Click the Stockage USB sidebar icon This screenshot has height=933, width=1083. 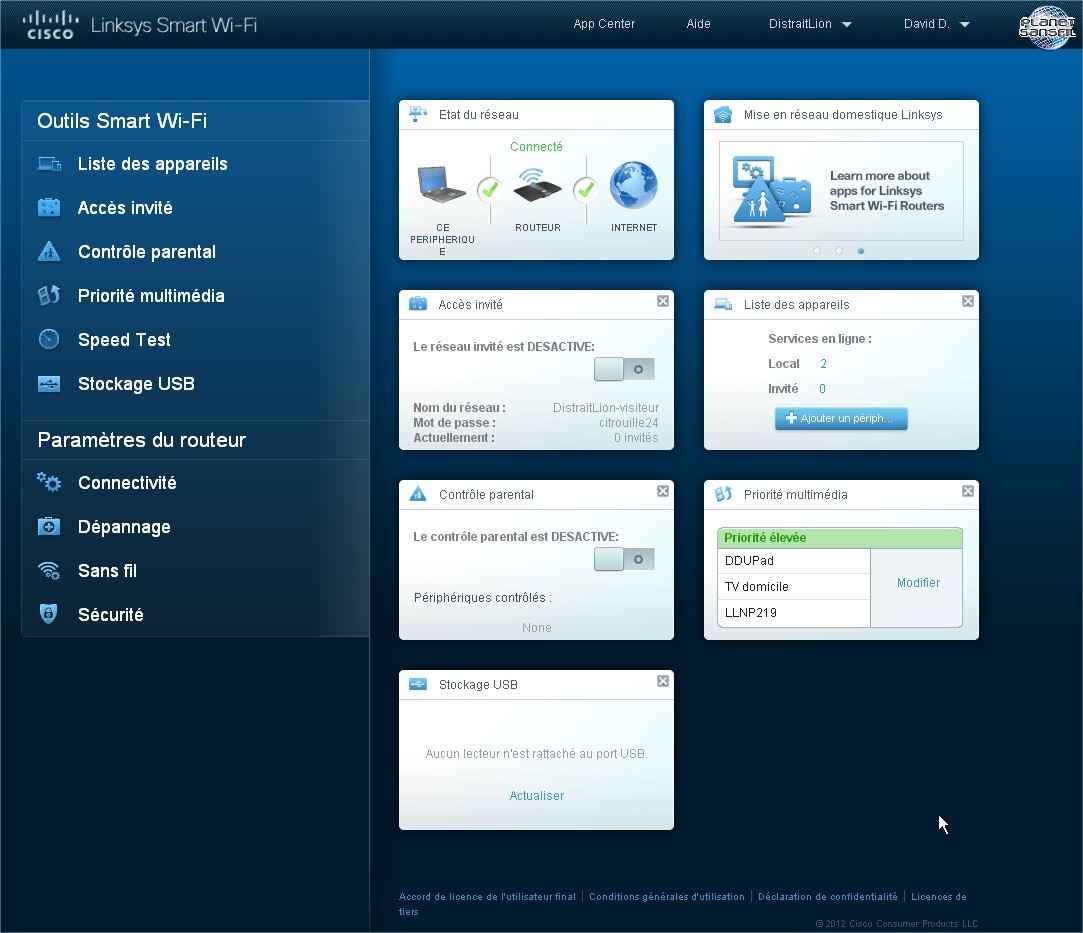49,383
